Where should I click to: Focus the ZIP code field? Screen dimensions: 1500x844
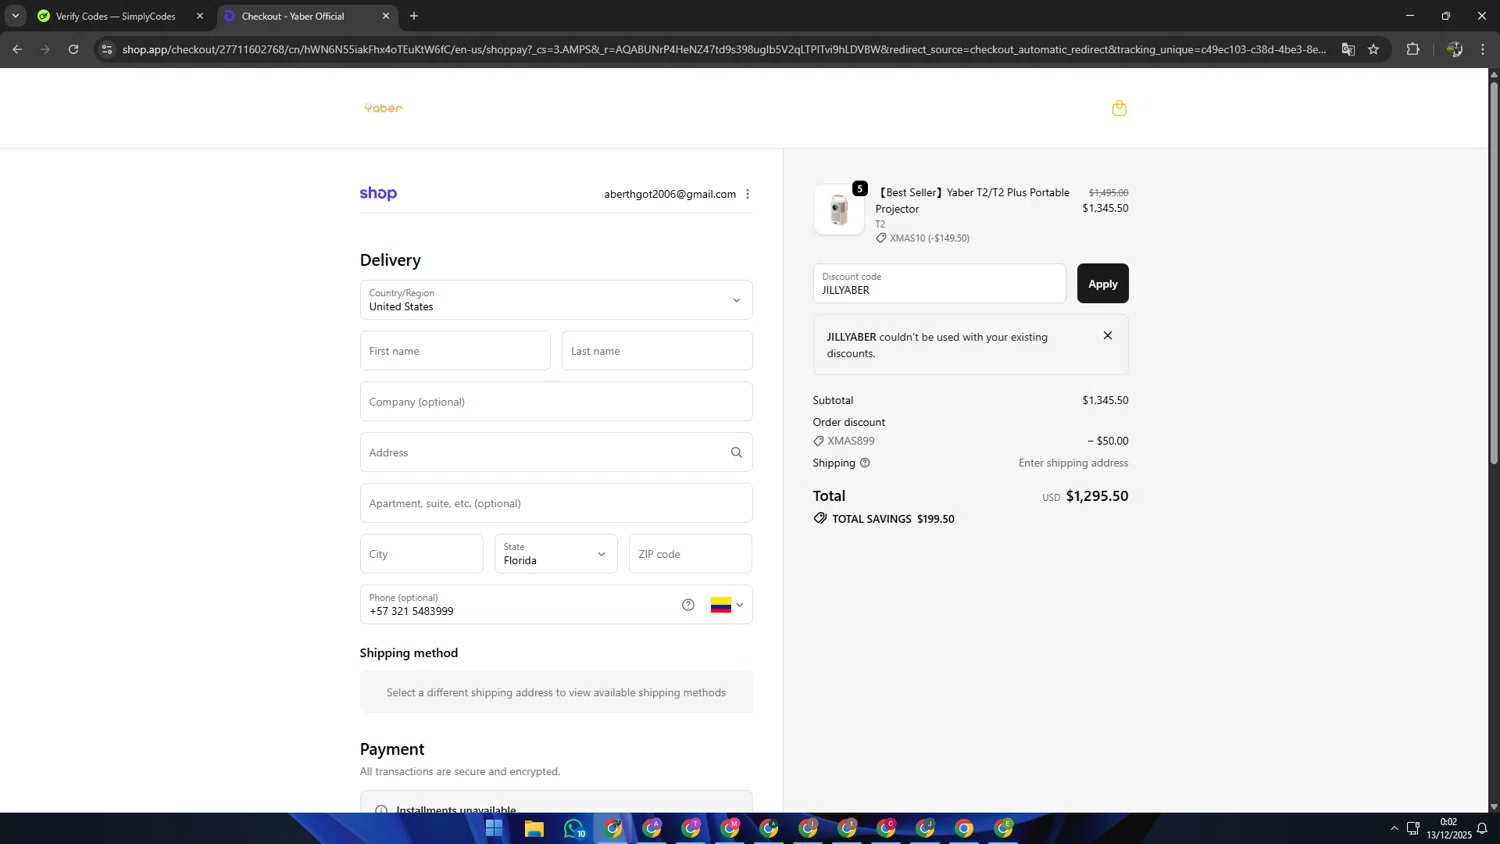[x=690, y=554]
